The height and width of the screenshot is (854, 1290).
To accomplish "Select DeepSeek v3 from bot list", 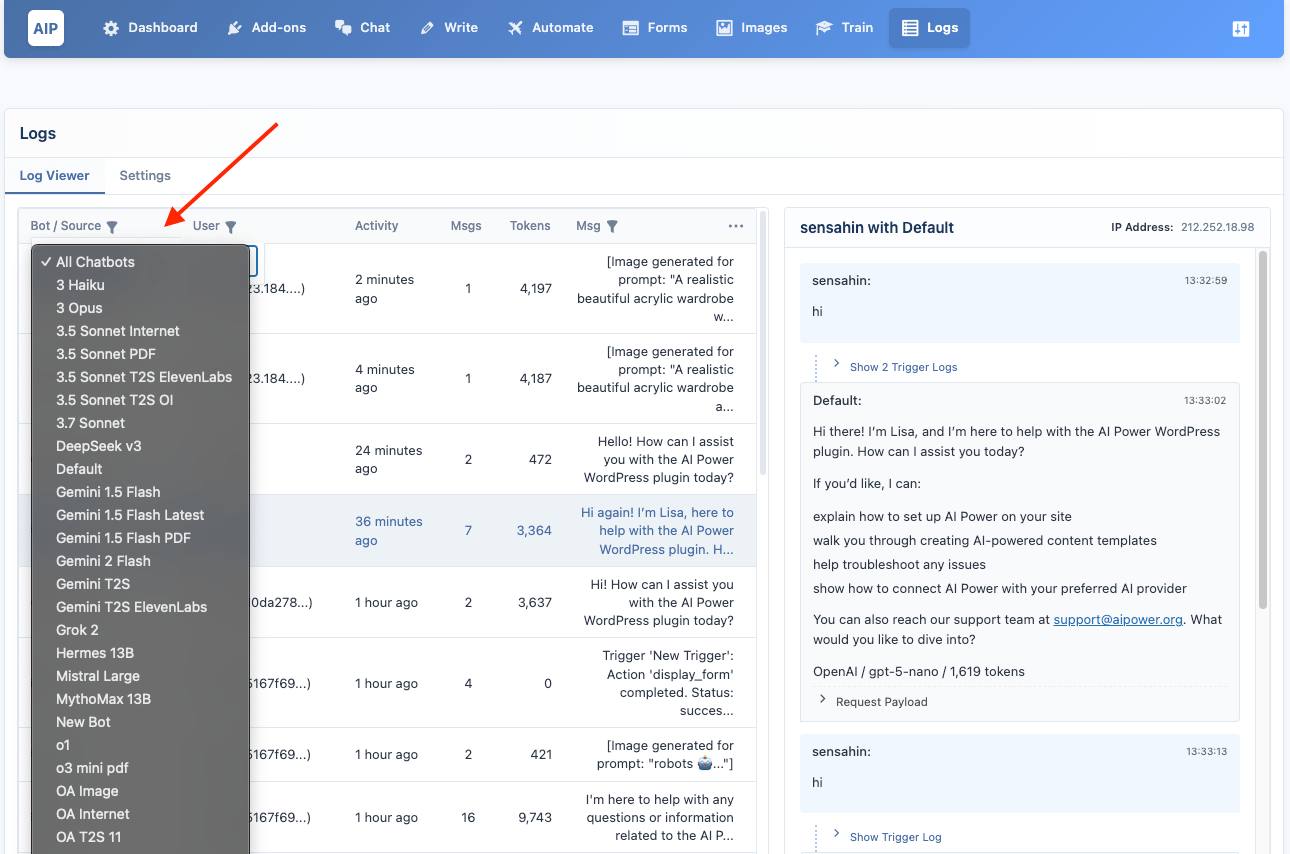I will [x=140, y=446].
